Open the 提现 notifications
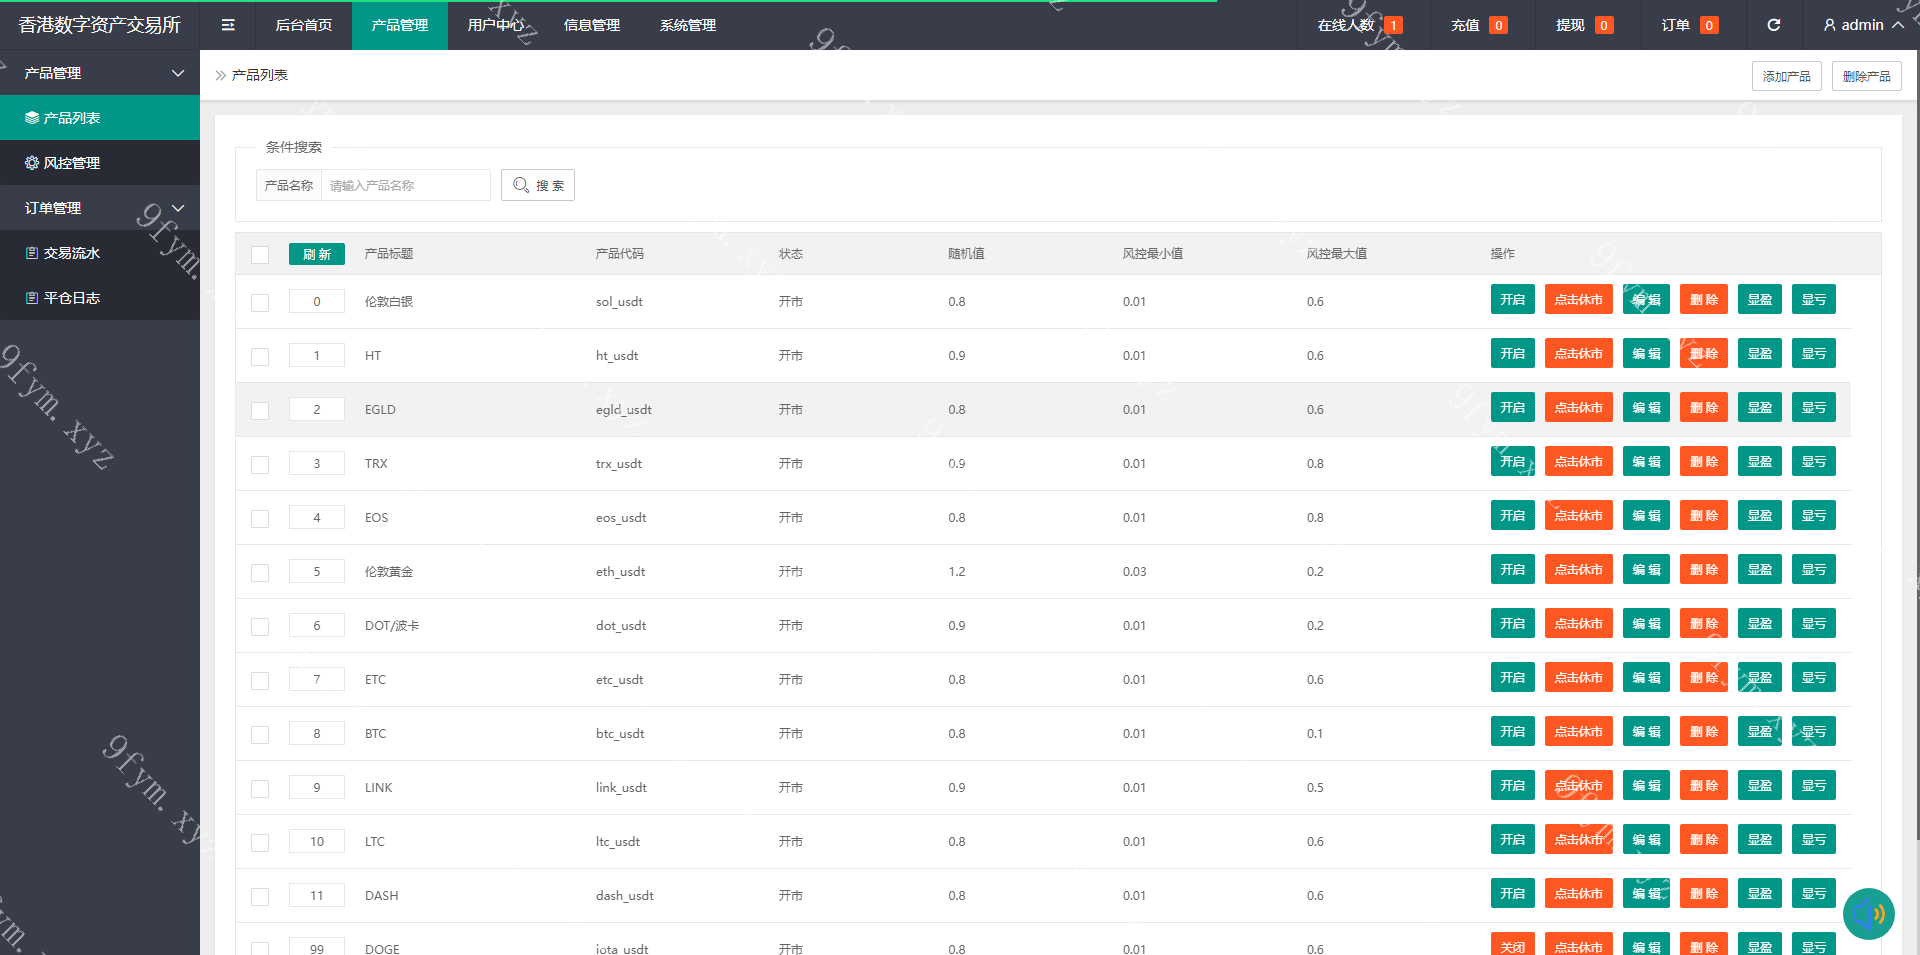This screenshot has height=955, width=1920. [x=1584, y=25]
